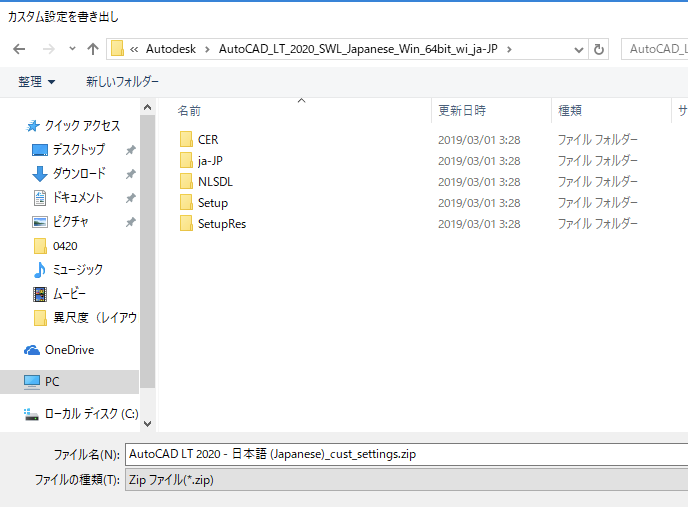Click the pictures icon next to ピクチャ

[40, 222]
